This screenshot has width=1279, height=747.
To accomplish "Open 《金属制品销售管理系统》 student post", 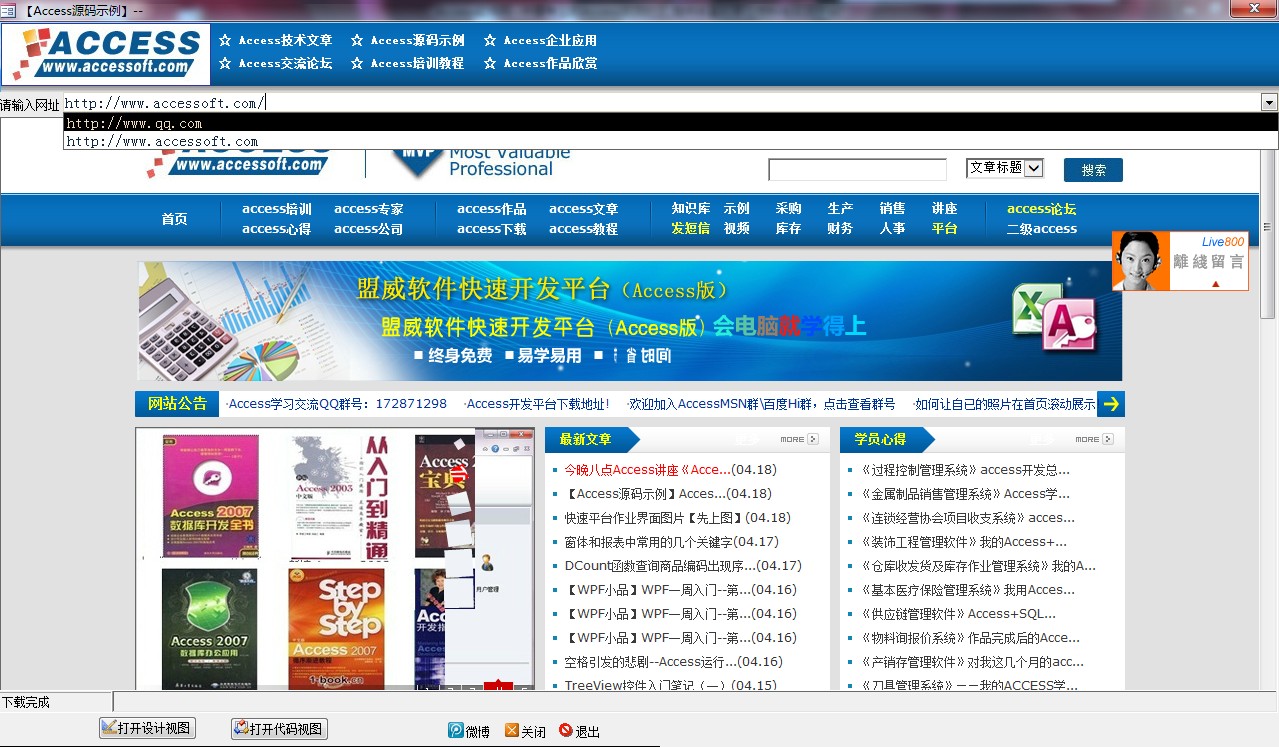I will point(965,494).
